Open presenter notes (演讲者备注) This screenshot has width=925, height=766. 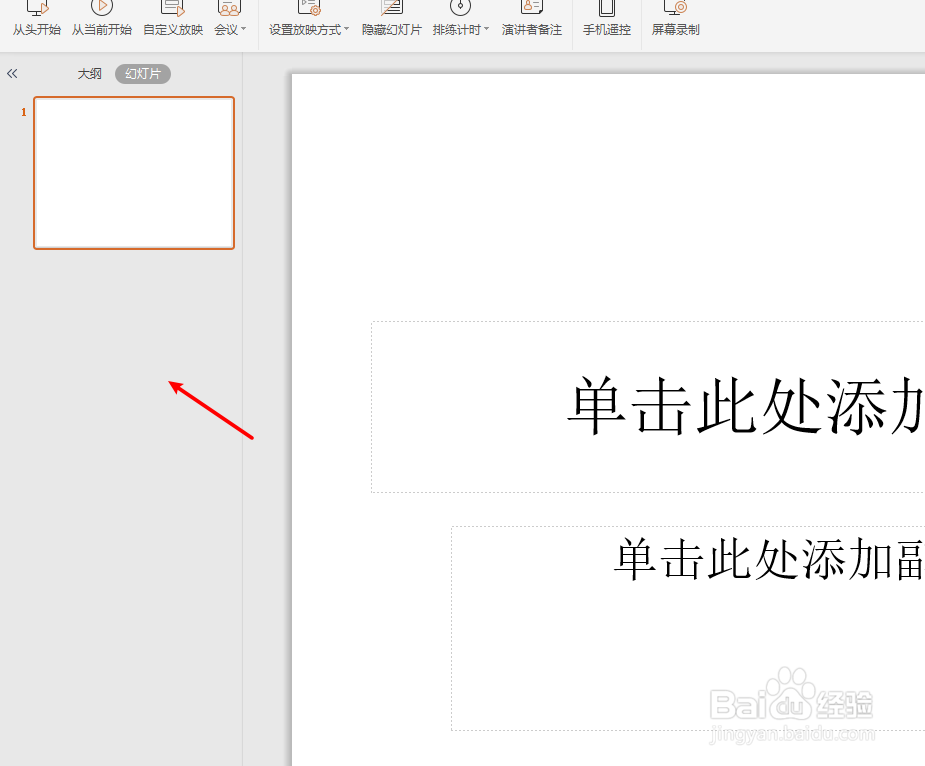[532, 19]
